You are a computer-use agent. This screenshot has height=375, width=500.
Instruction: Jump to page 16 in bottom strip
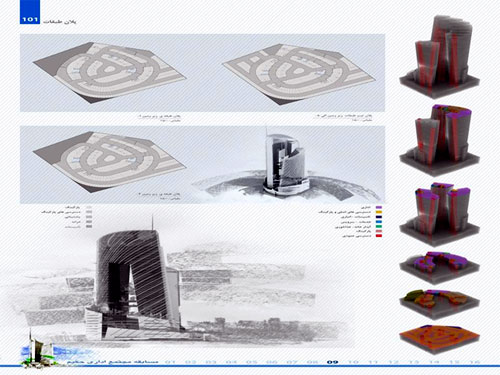click(x=474, y=362)
